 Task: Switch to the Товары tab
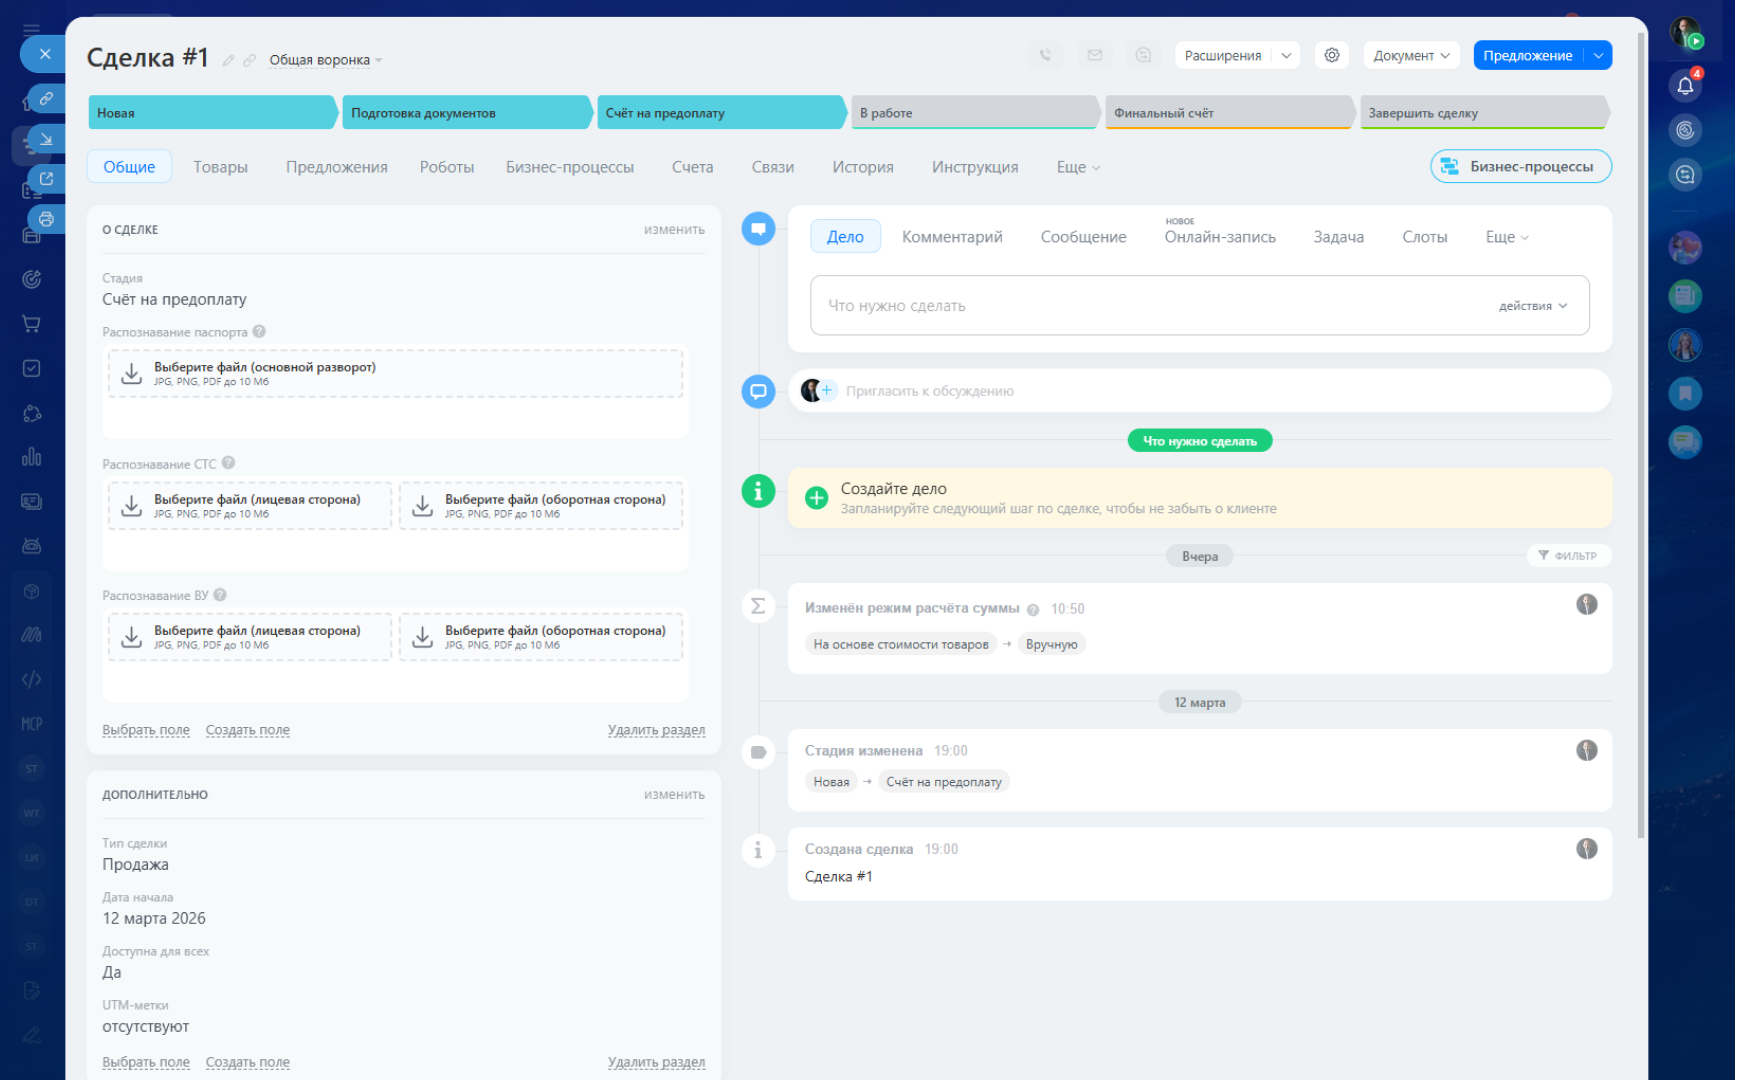(220, 167)
